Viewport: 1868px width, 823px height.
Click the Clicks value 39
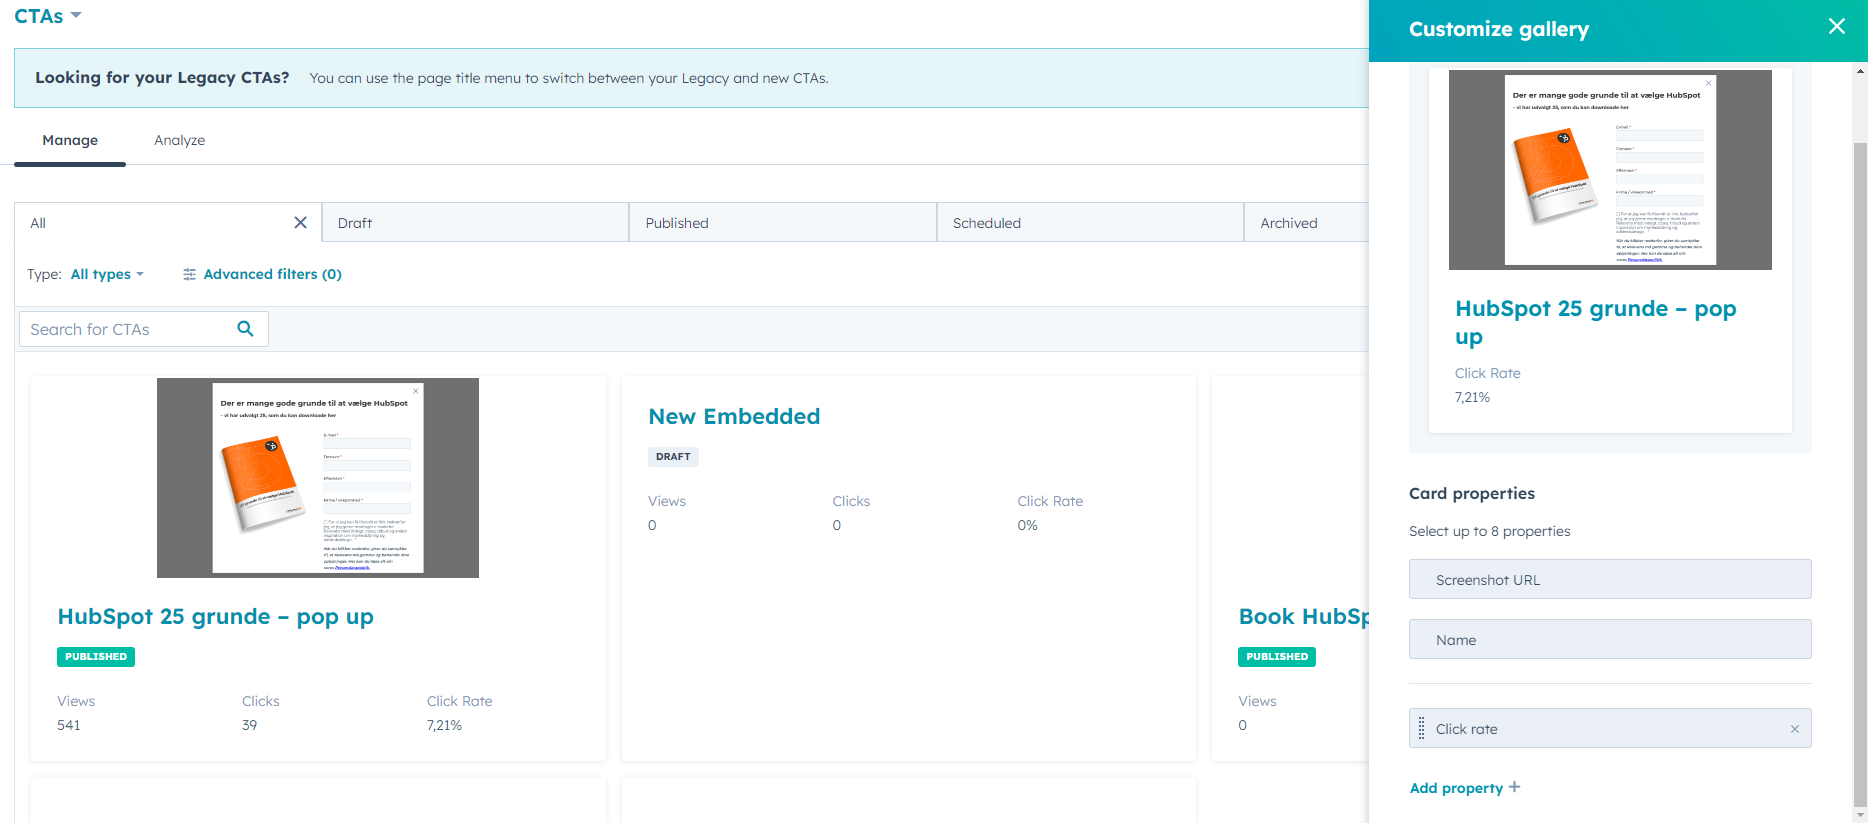pos(249,725)
